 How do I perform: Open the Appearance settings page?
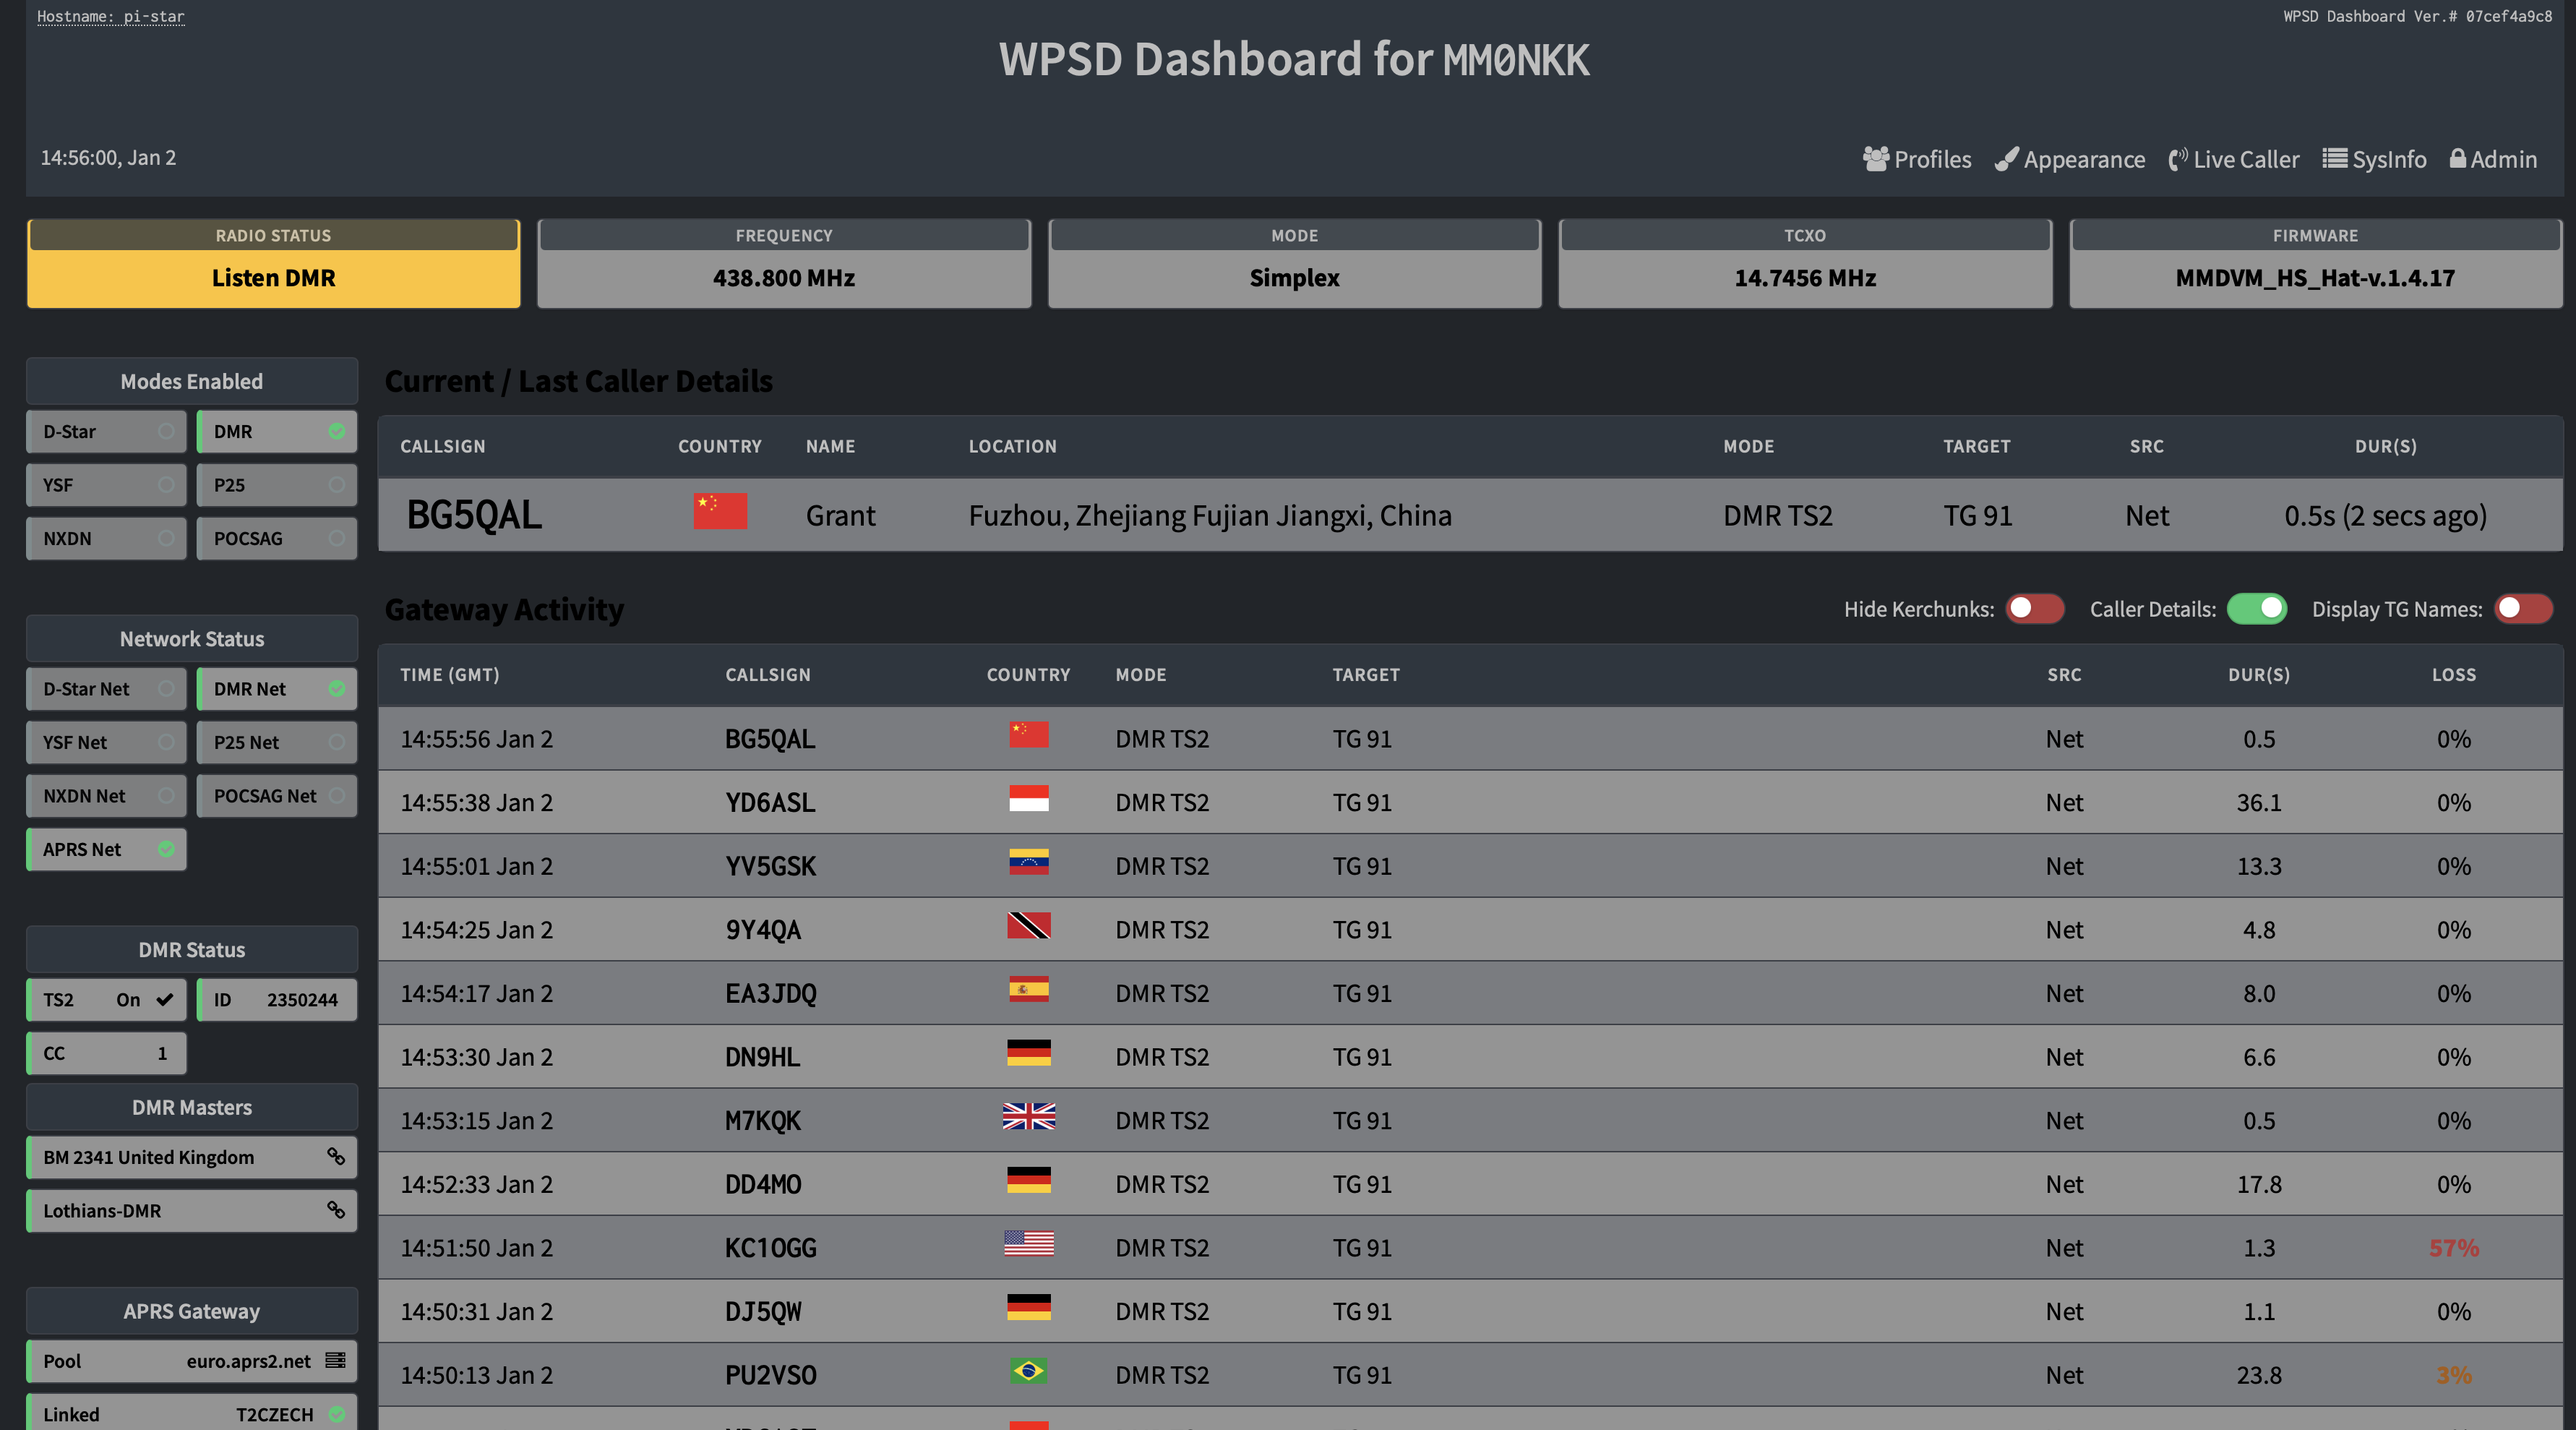pyautogui.click(x=2069, y=159)
